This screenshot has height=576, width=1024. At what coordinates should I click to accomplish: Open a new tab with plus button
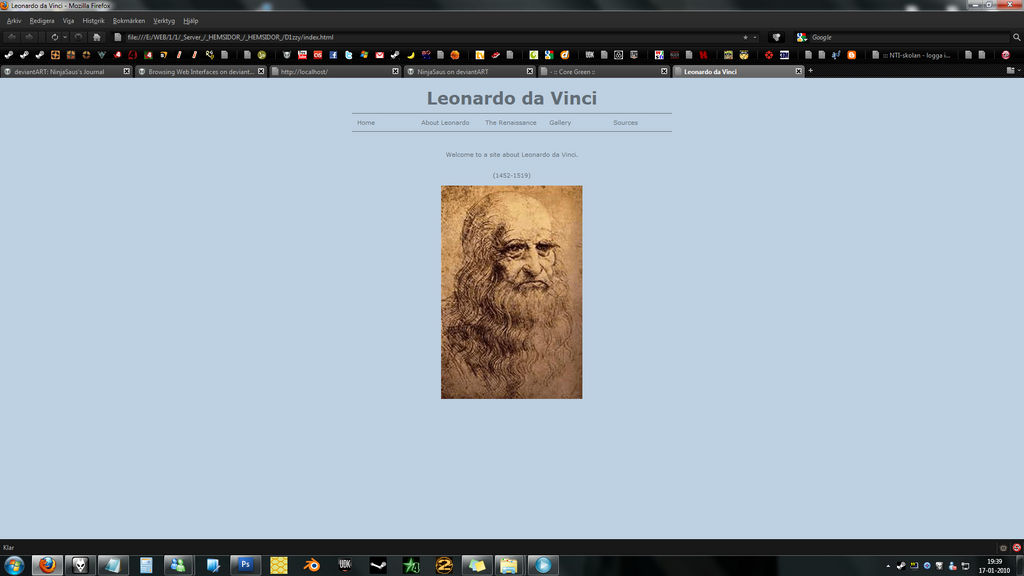(810, 71)
